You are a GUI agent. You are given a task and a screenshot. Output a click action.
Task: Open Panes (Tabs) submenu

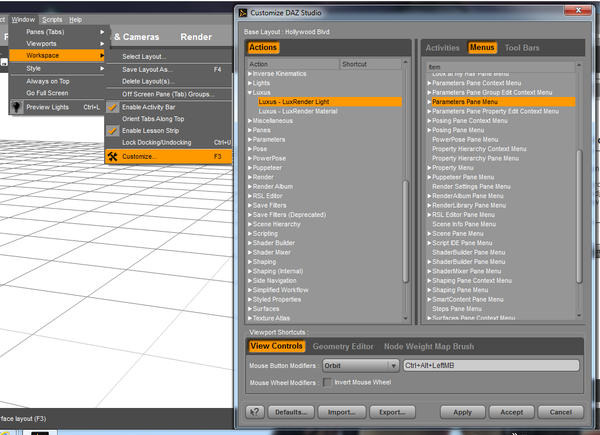click(57, 32)
